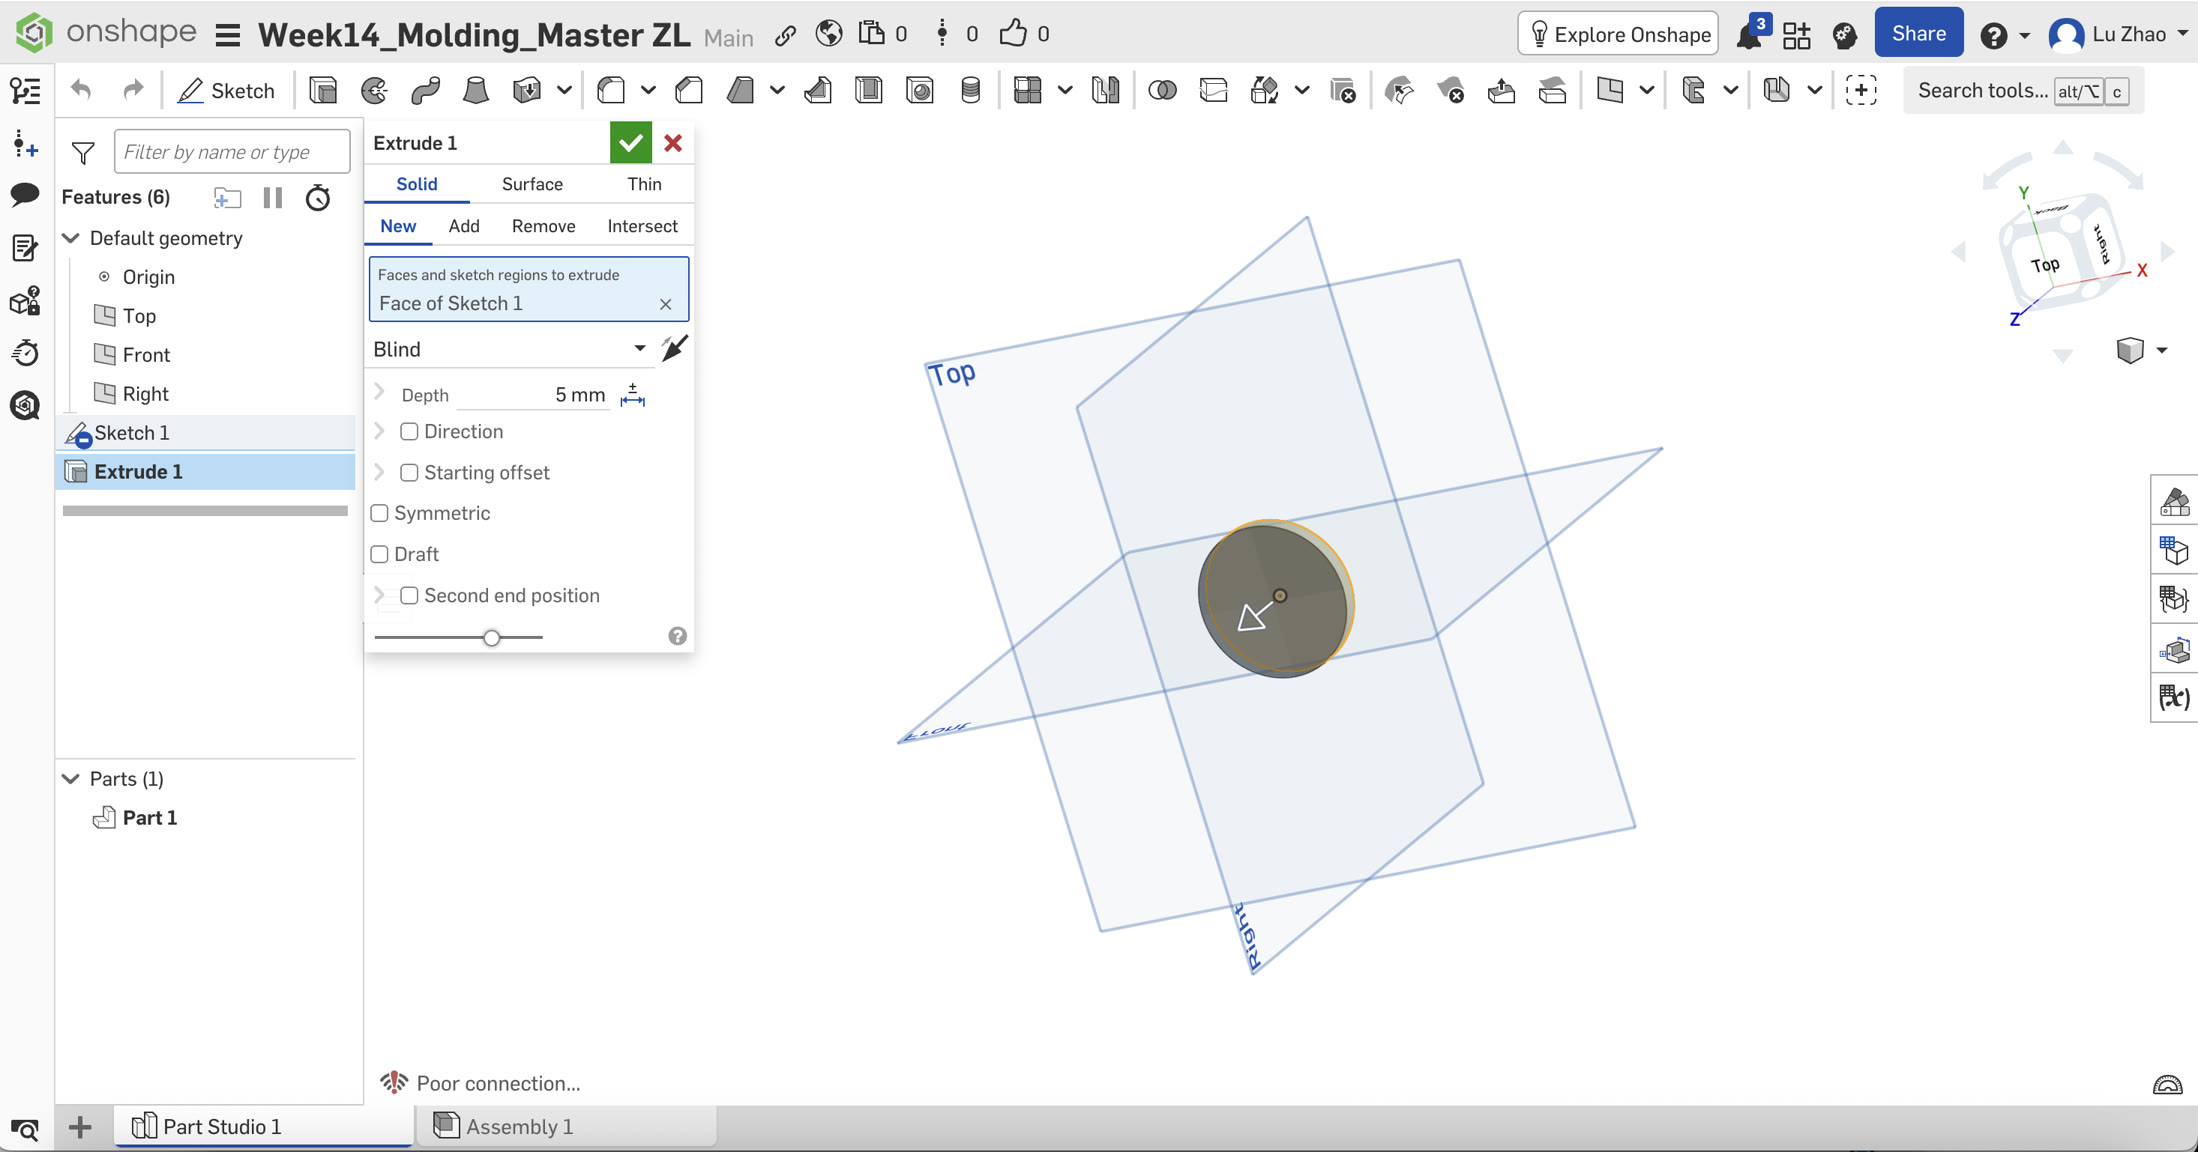The height and width of the screenshot is (1152, 2198).
Task: Select the Sketch tool in toolbar
Action: click(226, 91)
